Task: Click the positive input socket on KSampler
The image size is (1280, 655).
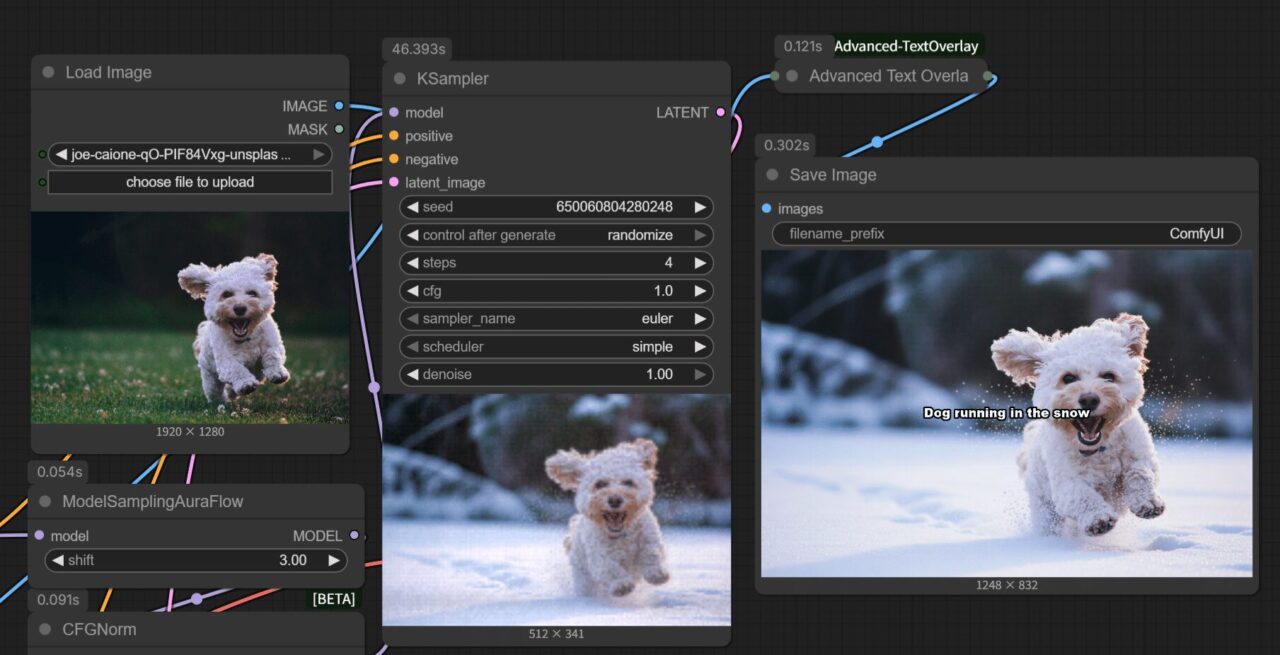Action: [x=394, y=136]
